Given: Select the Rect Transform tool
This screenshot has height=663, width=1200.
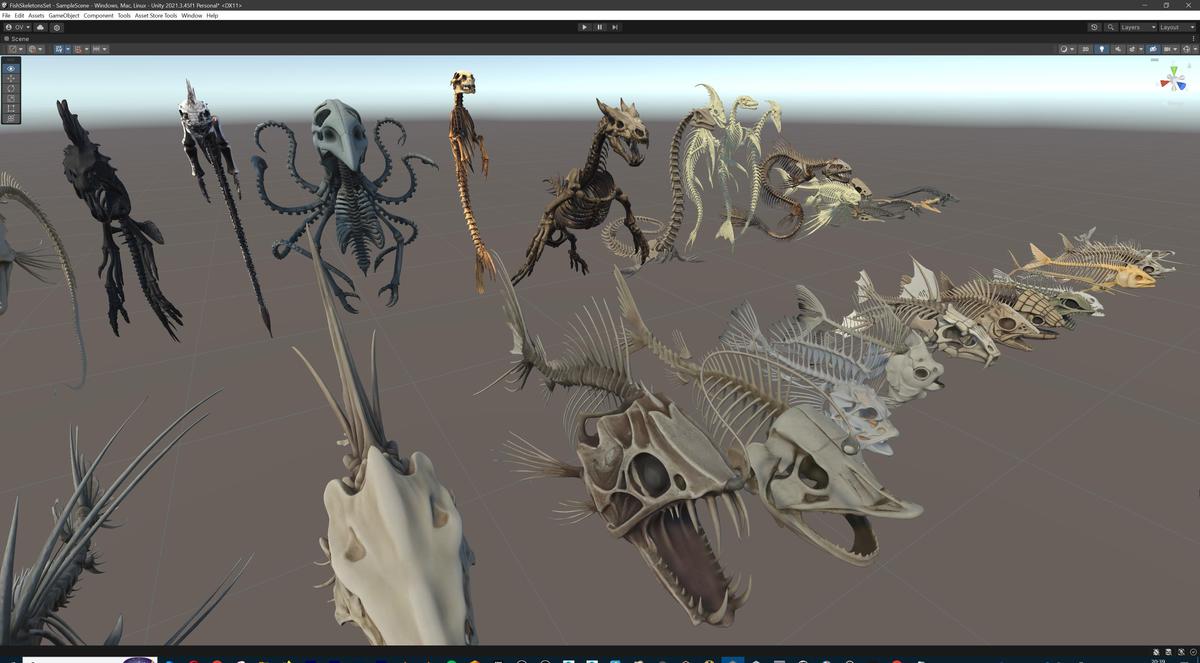Looking at the screenshot, I should 10,108.
